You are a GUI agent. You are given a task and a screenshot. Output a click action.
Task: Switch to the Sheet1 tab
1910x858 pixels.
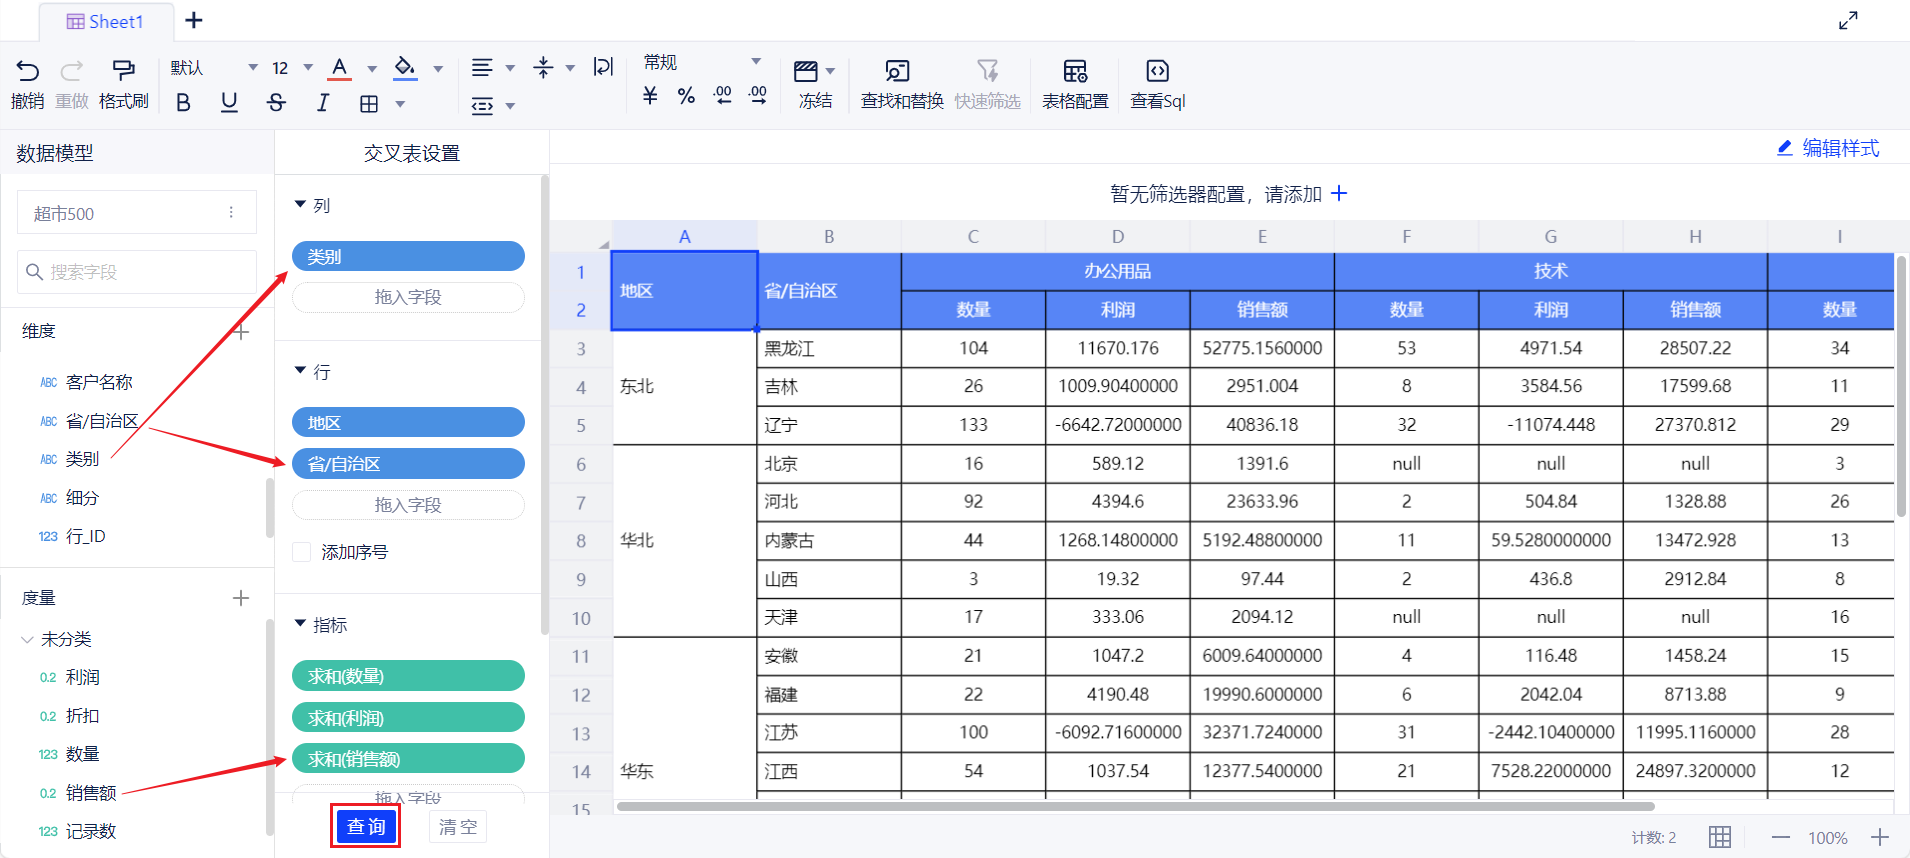(x=106, y=22)
